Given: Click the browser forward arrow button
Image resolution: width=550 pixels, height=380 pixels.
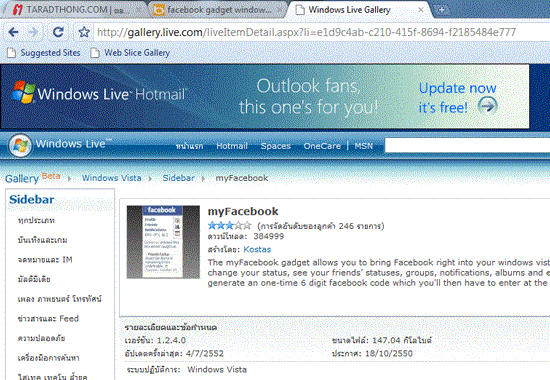Looking at the screenshot, I should (33, 33).
